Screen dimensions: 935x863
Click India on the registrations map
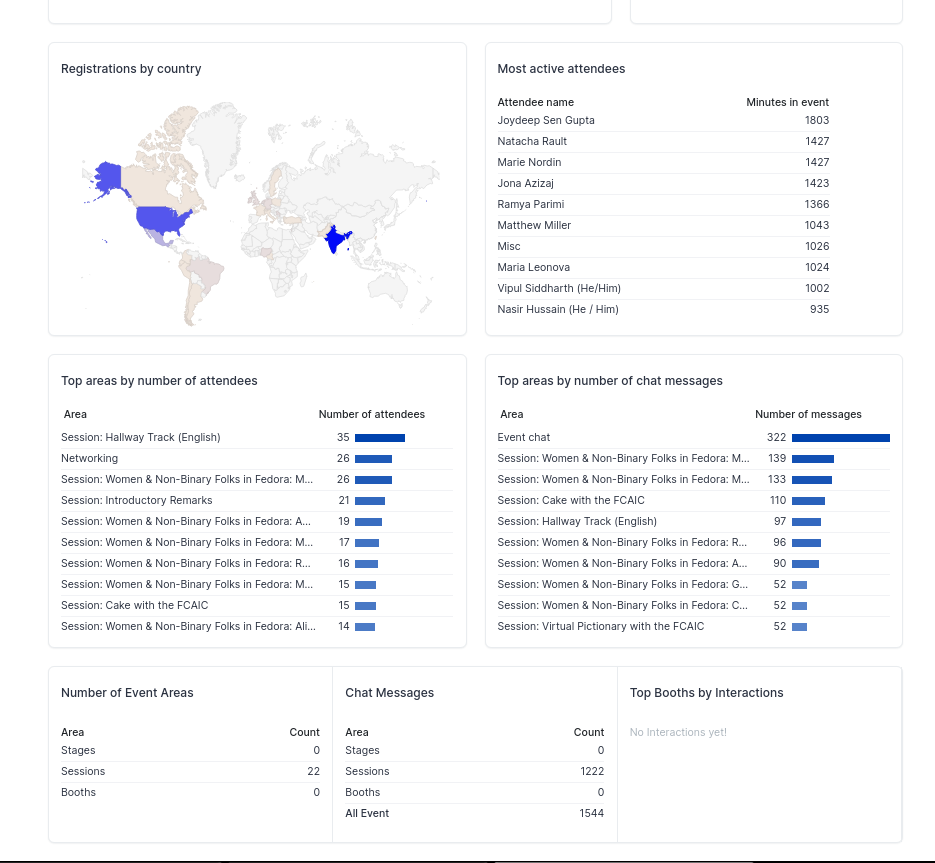click(x=336, y=238)
